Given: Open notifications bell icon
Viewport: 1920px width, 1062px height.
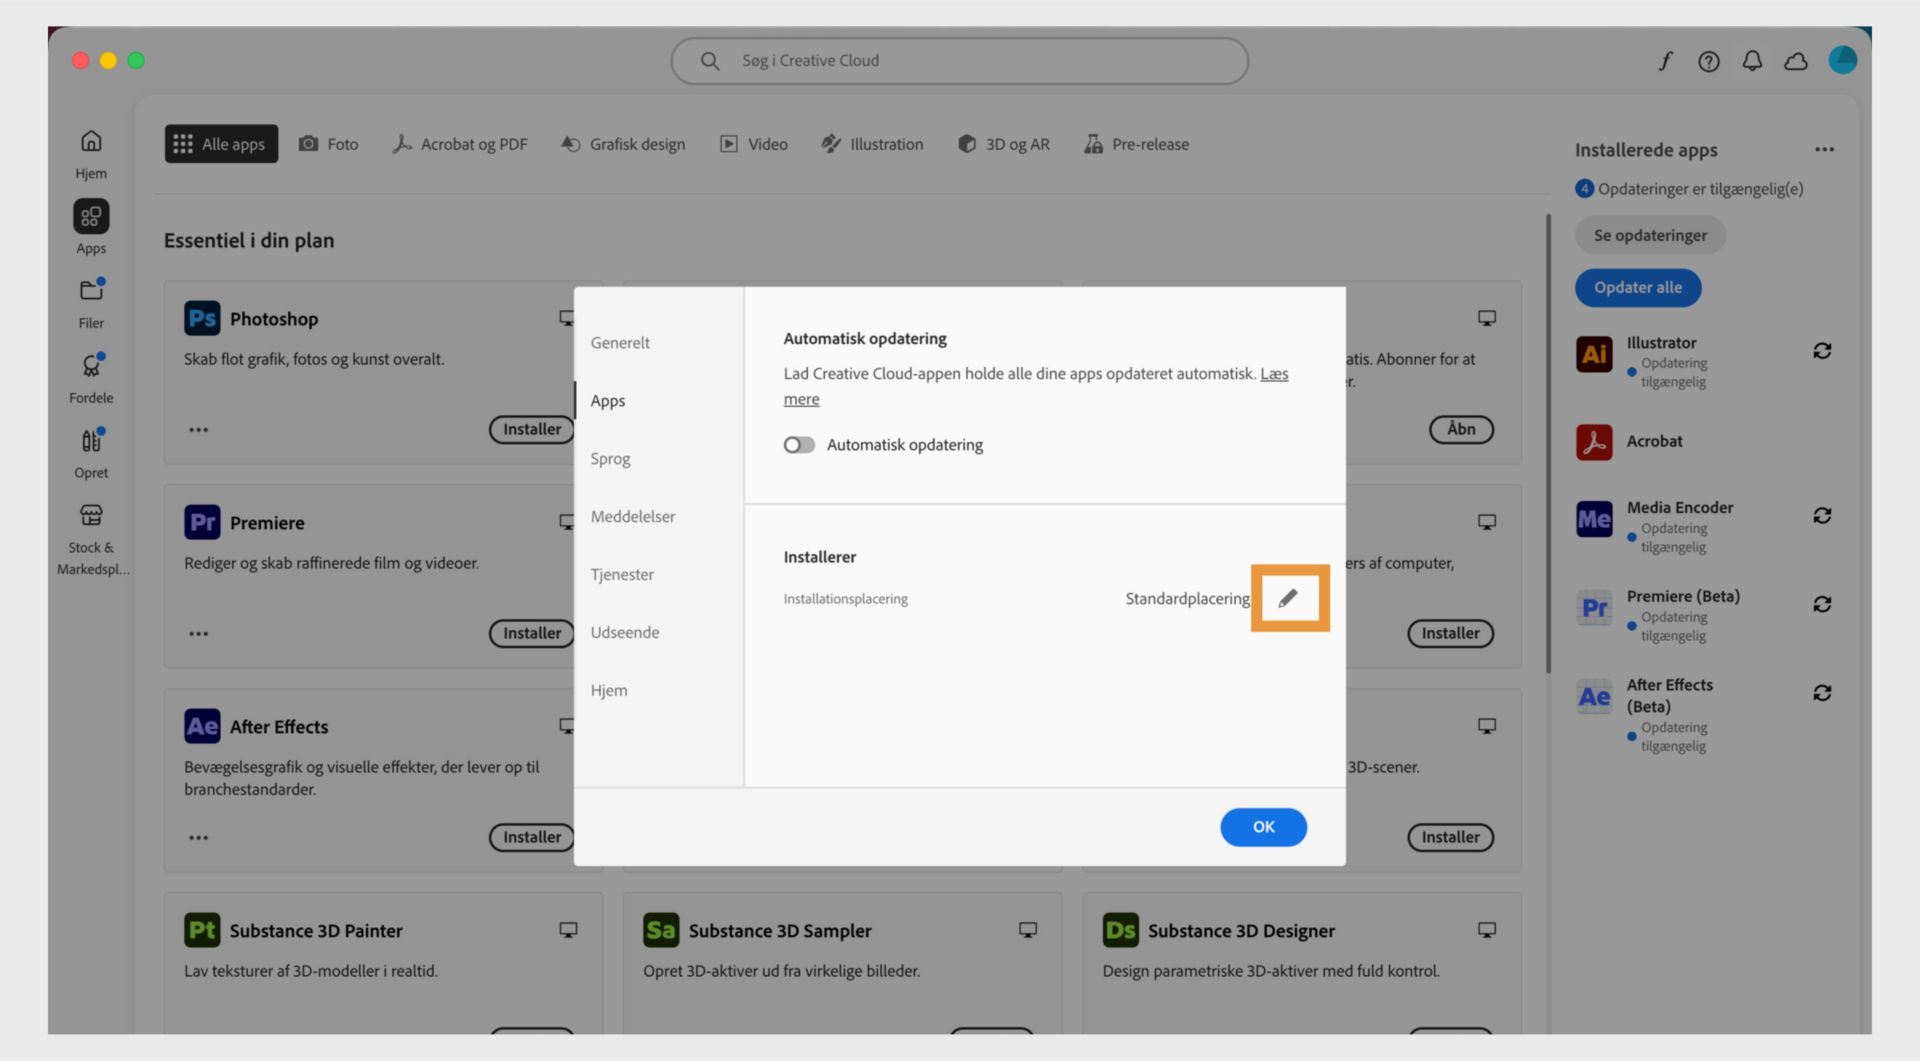Looking at the screenshot, I should [1752, 62].
